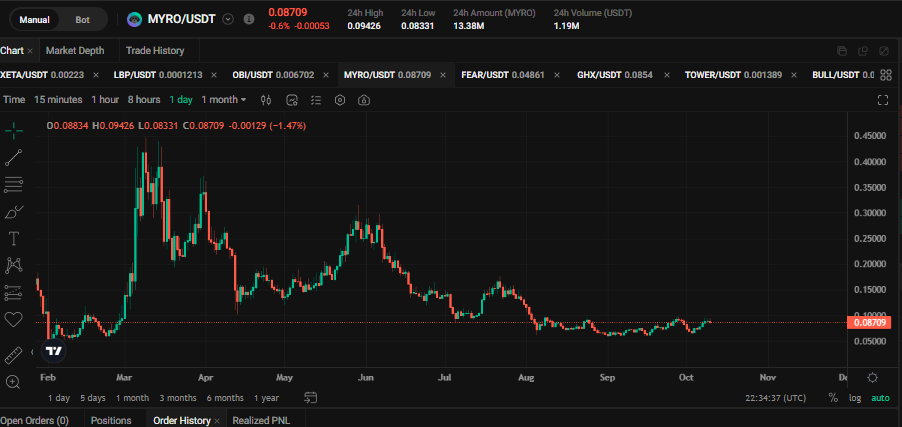902x427 pixels.
Task: Open the checklist templates icon
Action: [x=316, y=100]
